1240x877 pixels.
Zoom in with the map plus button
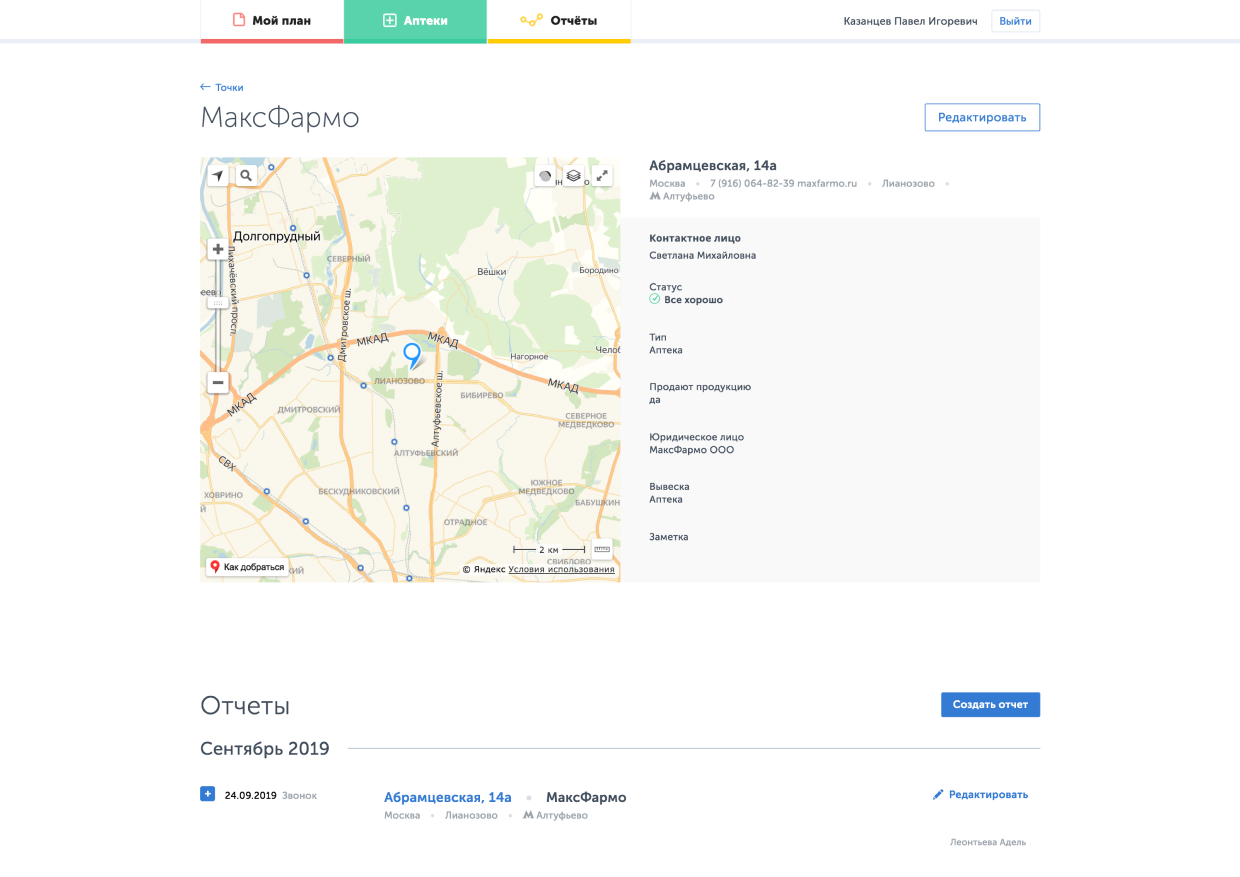pos(218,249)
